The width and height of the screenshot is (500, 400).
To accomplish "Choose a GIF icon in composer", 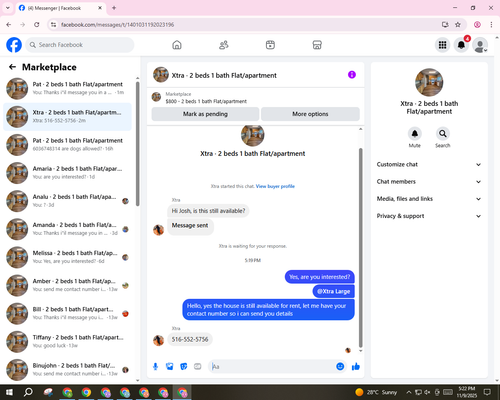I will coord(198,367).
